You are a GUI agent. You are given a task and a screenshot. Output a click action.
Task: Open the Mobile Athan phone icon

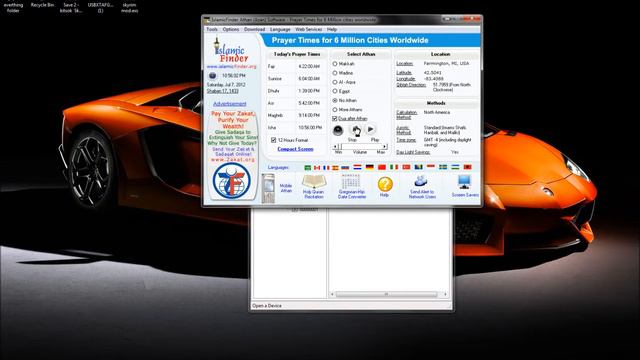268,188
